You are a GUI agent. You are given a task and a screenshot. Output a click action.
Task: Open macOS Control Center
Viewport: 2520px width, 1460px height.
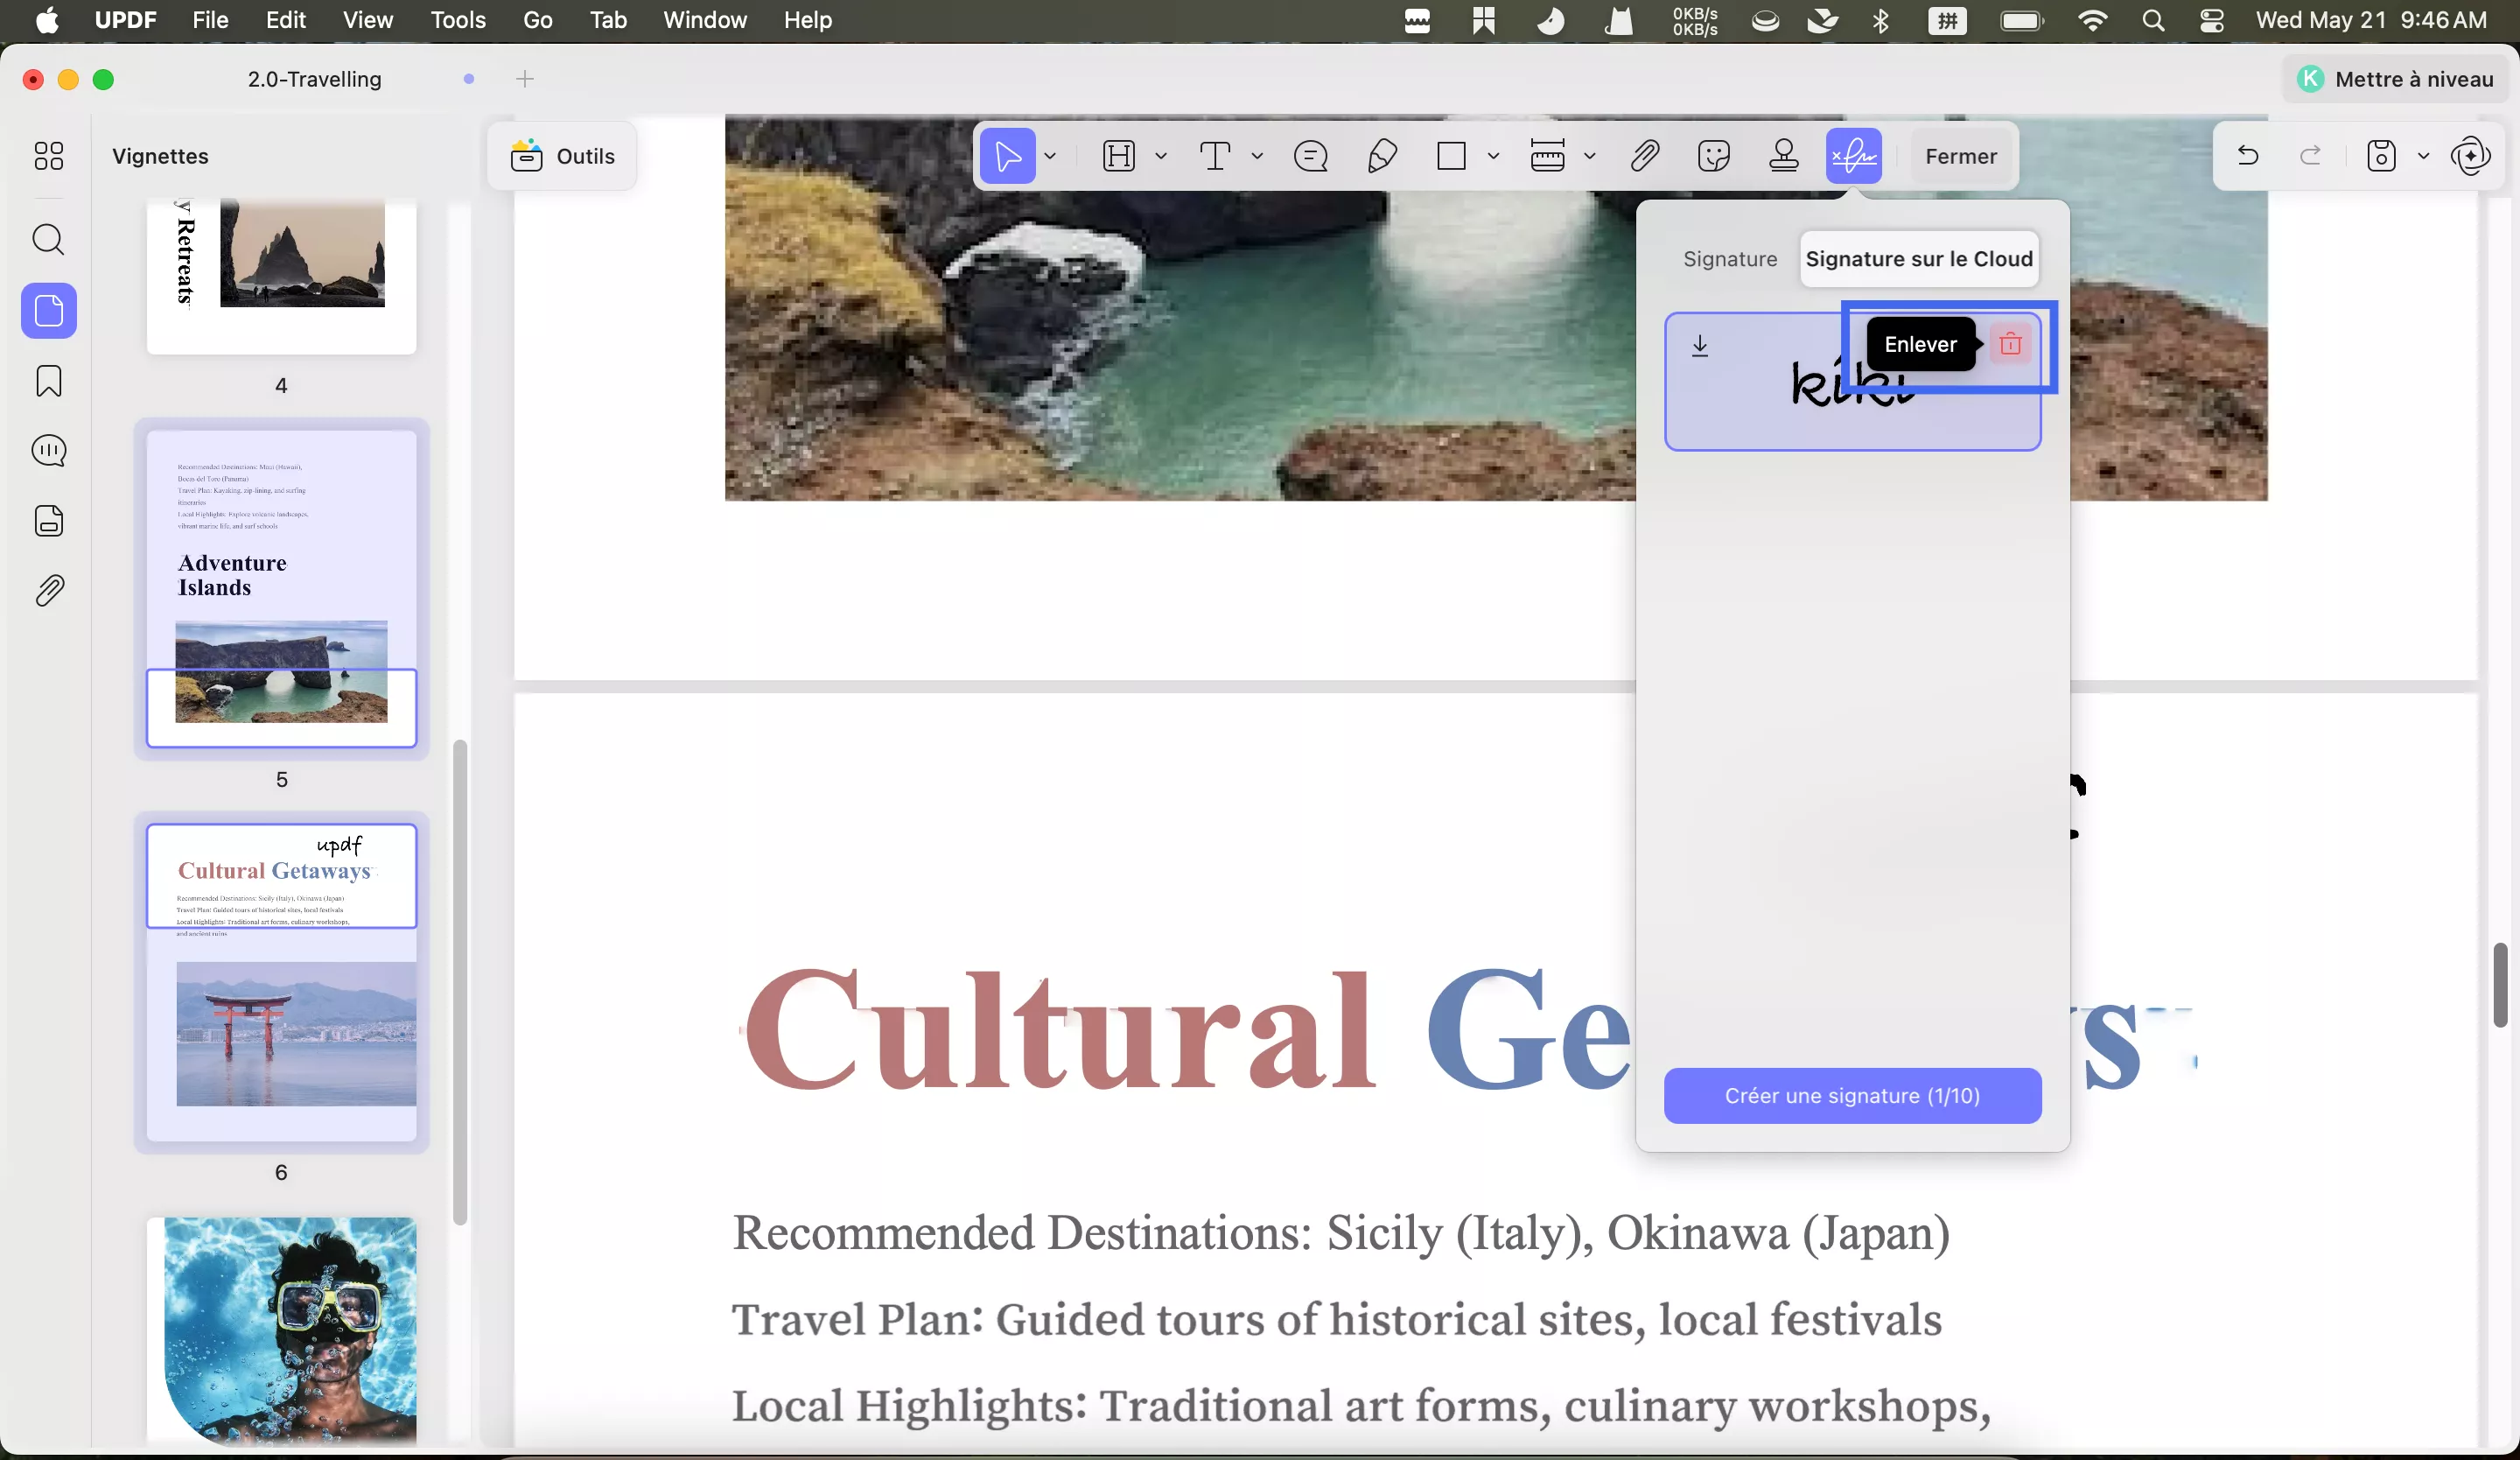point(2211,20)
